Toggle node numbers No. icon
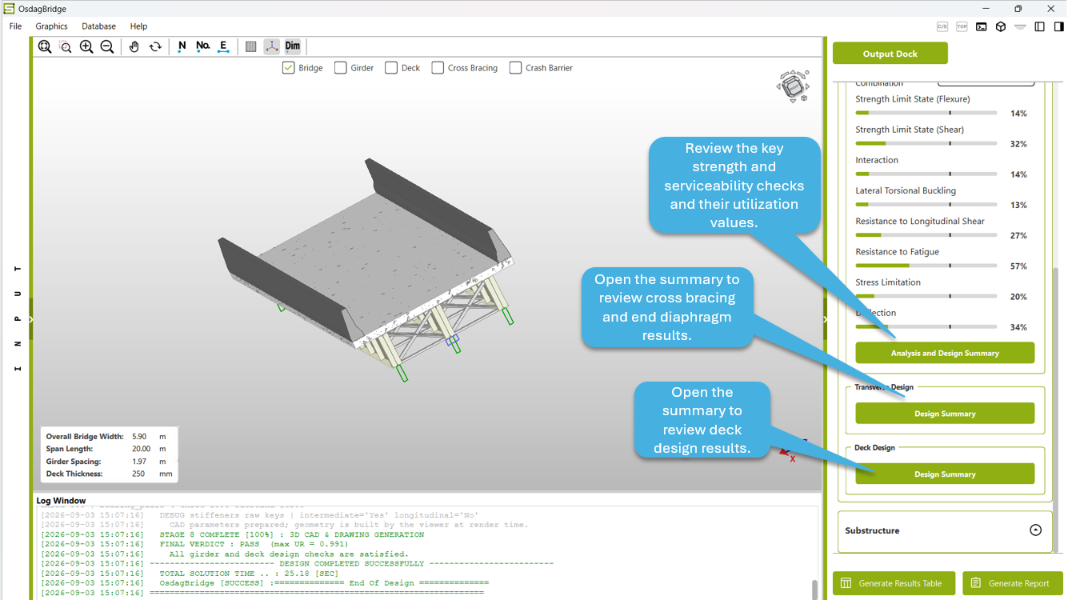Screen dimensions: 1067x600 click(x=203, y=46)
